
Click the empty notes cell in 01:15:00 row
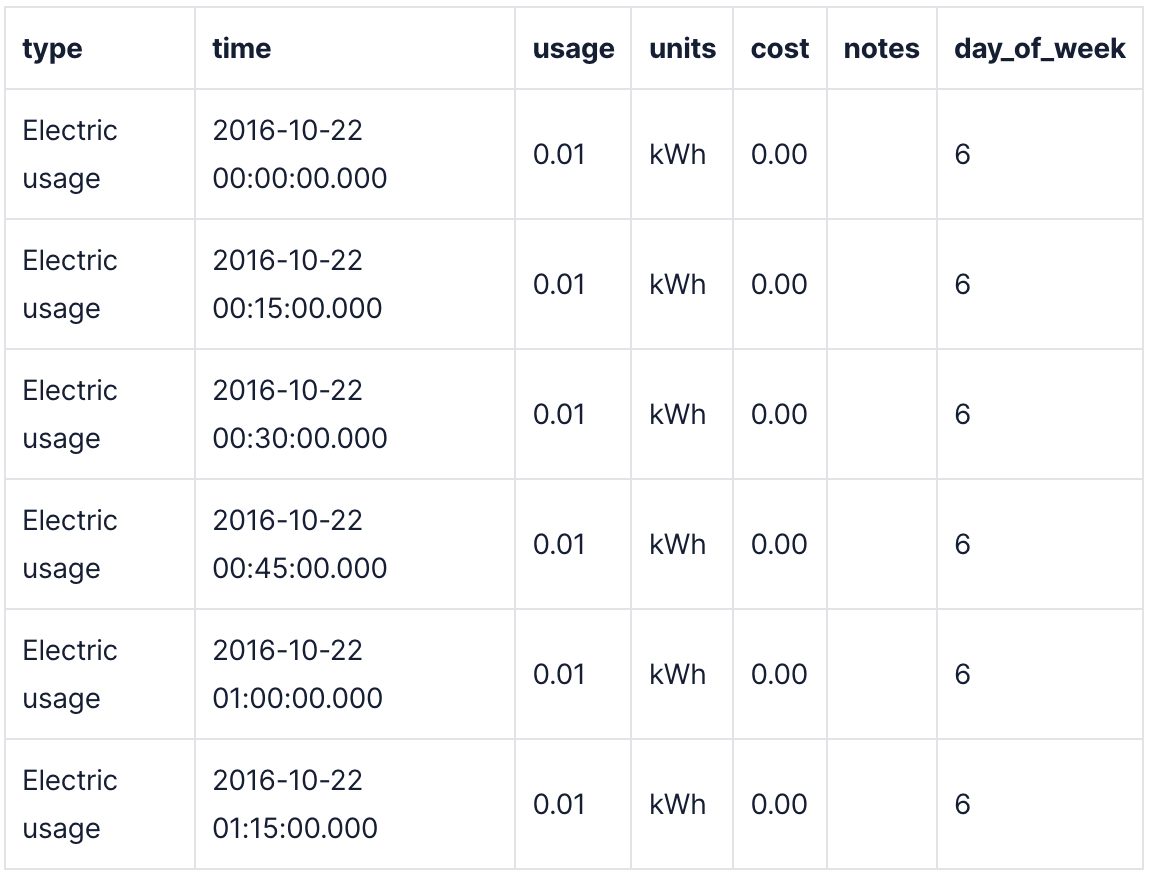click(881, 804)
